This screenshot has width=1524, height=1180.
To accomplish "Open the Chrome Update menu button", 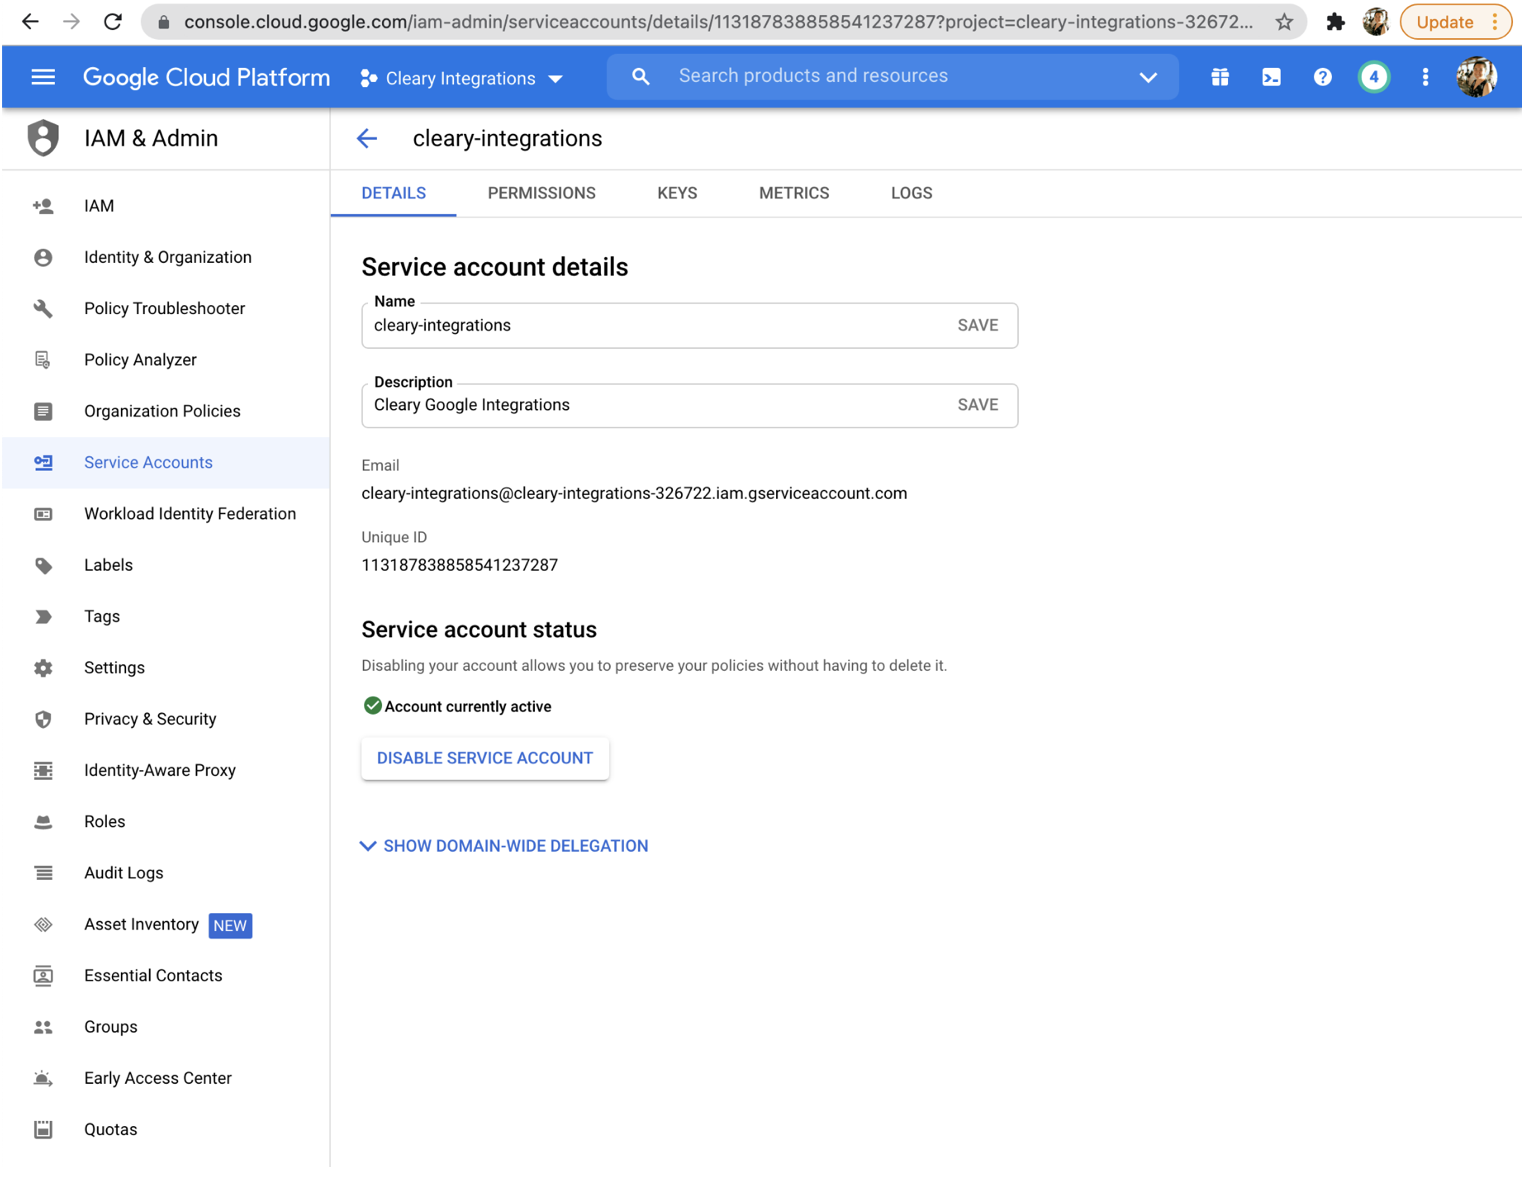I will click(x=1456, y=22).
